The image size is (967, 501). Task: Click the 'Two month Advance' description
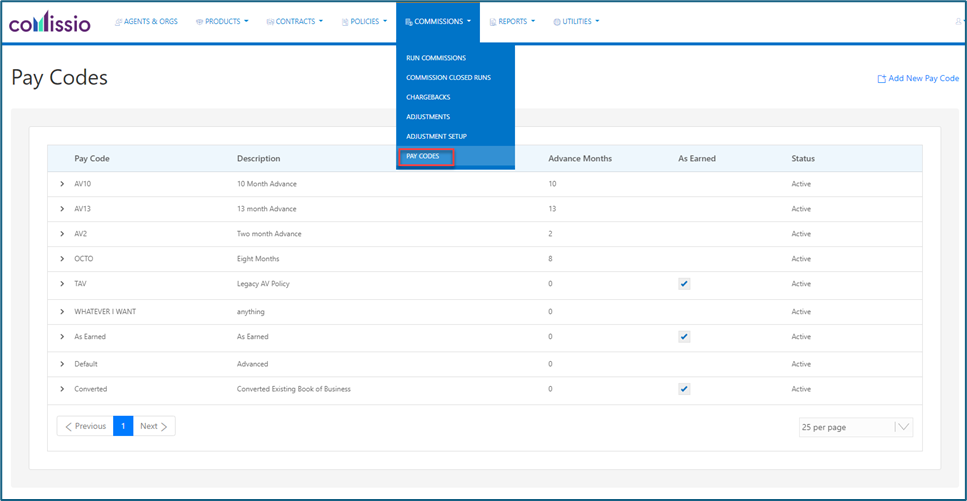click(x=269, y=234)
